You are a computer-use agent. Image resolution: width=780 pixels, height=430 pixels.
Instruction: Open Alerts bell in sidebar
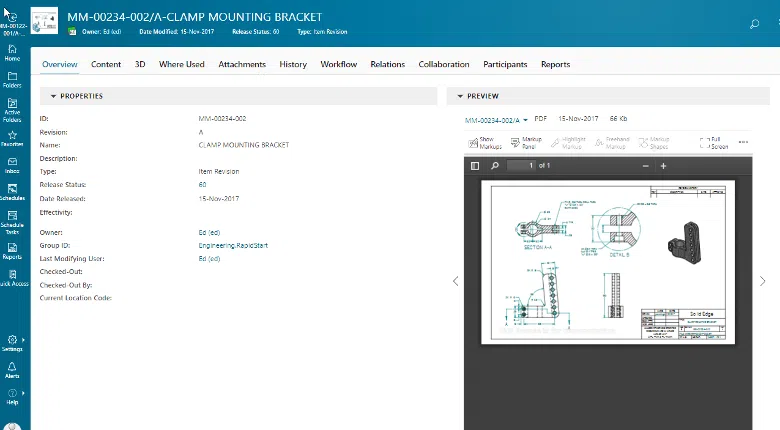coord(12,370)
